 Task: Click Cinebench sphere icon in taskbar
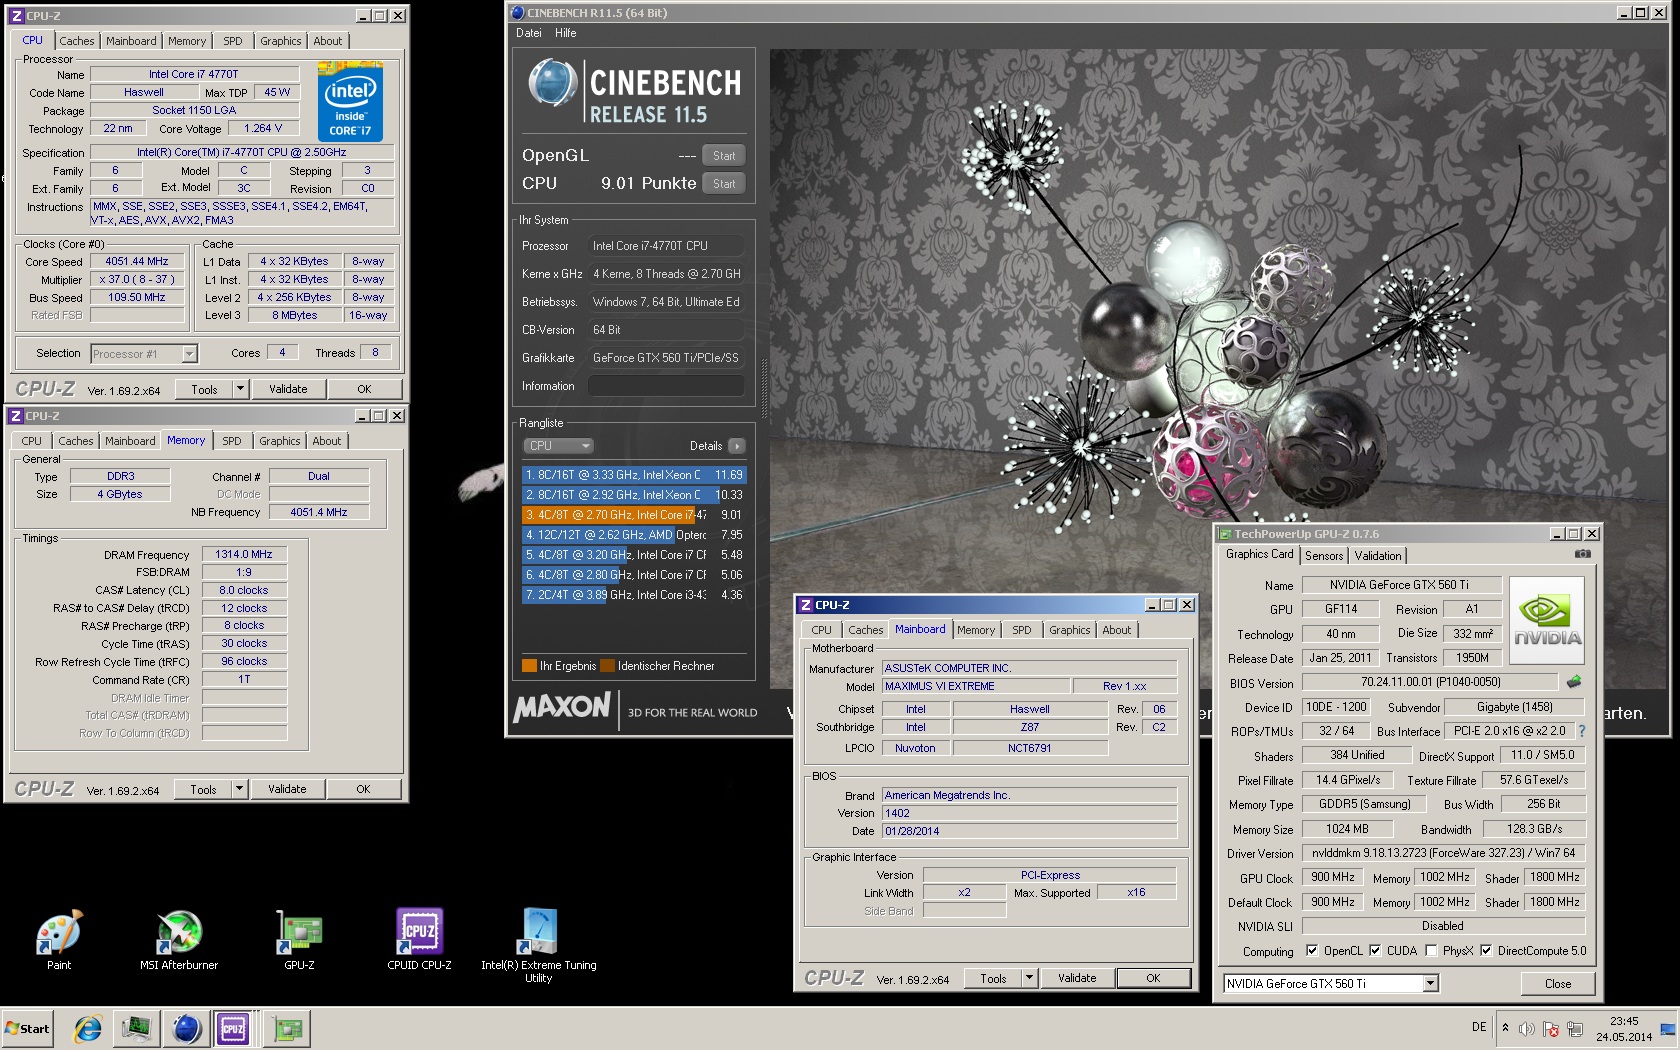pyautogui.click(x=186, y=1028)
